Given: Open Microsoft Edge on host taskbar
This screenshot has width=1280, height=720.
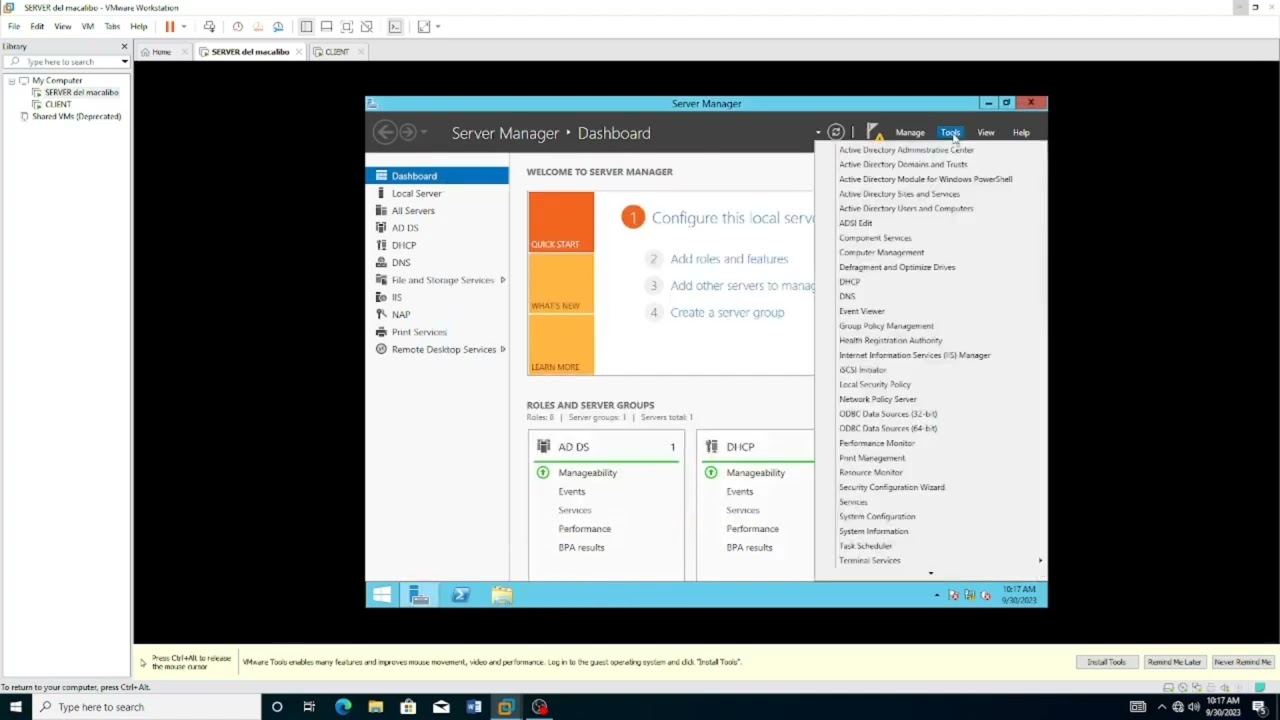Looking at the screenshot, I should [343, 707].
